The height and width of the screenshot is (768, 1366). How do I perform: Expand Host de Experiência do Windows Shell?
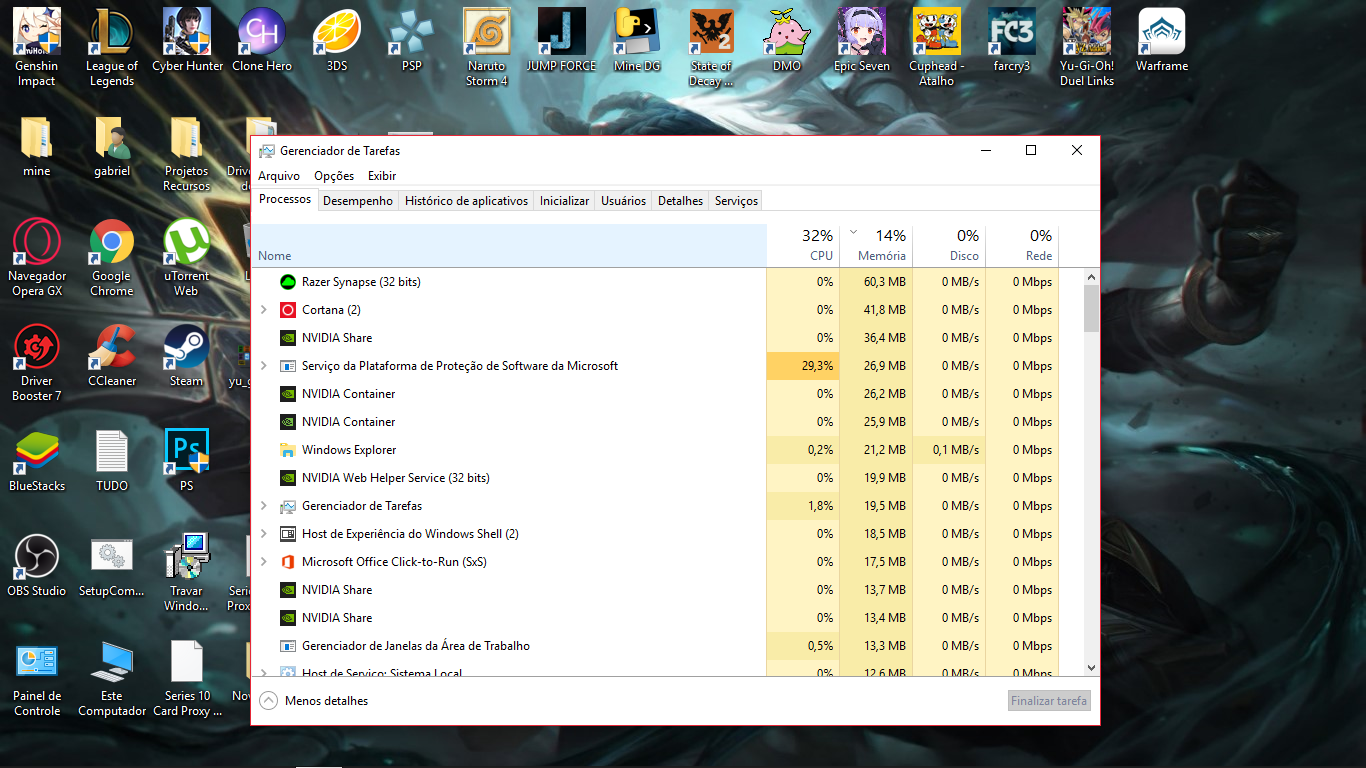[264, 534]
